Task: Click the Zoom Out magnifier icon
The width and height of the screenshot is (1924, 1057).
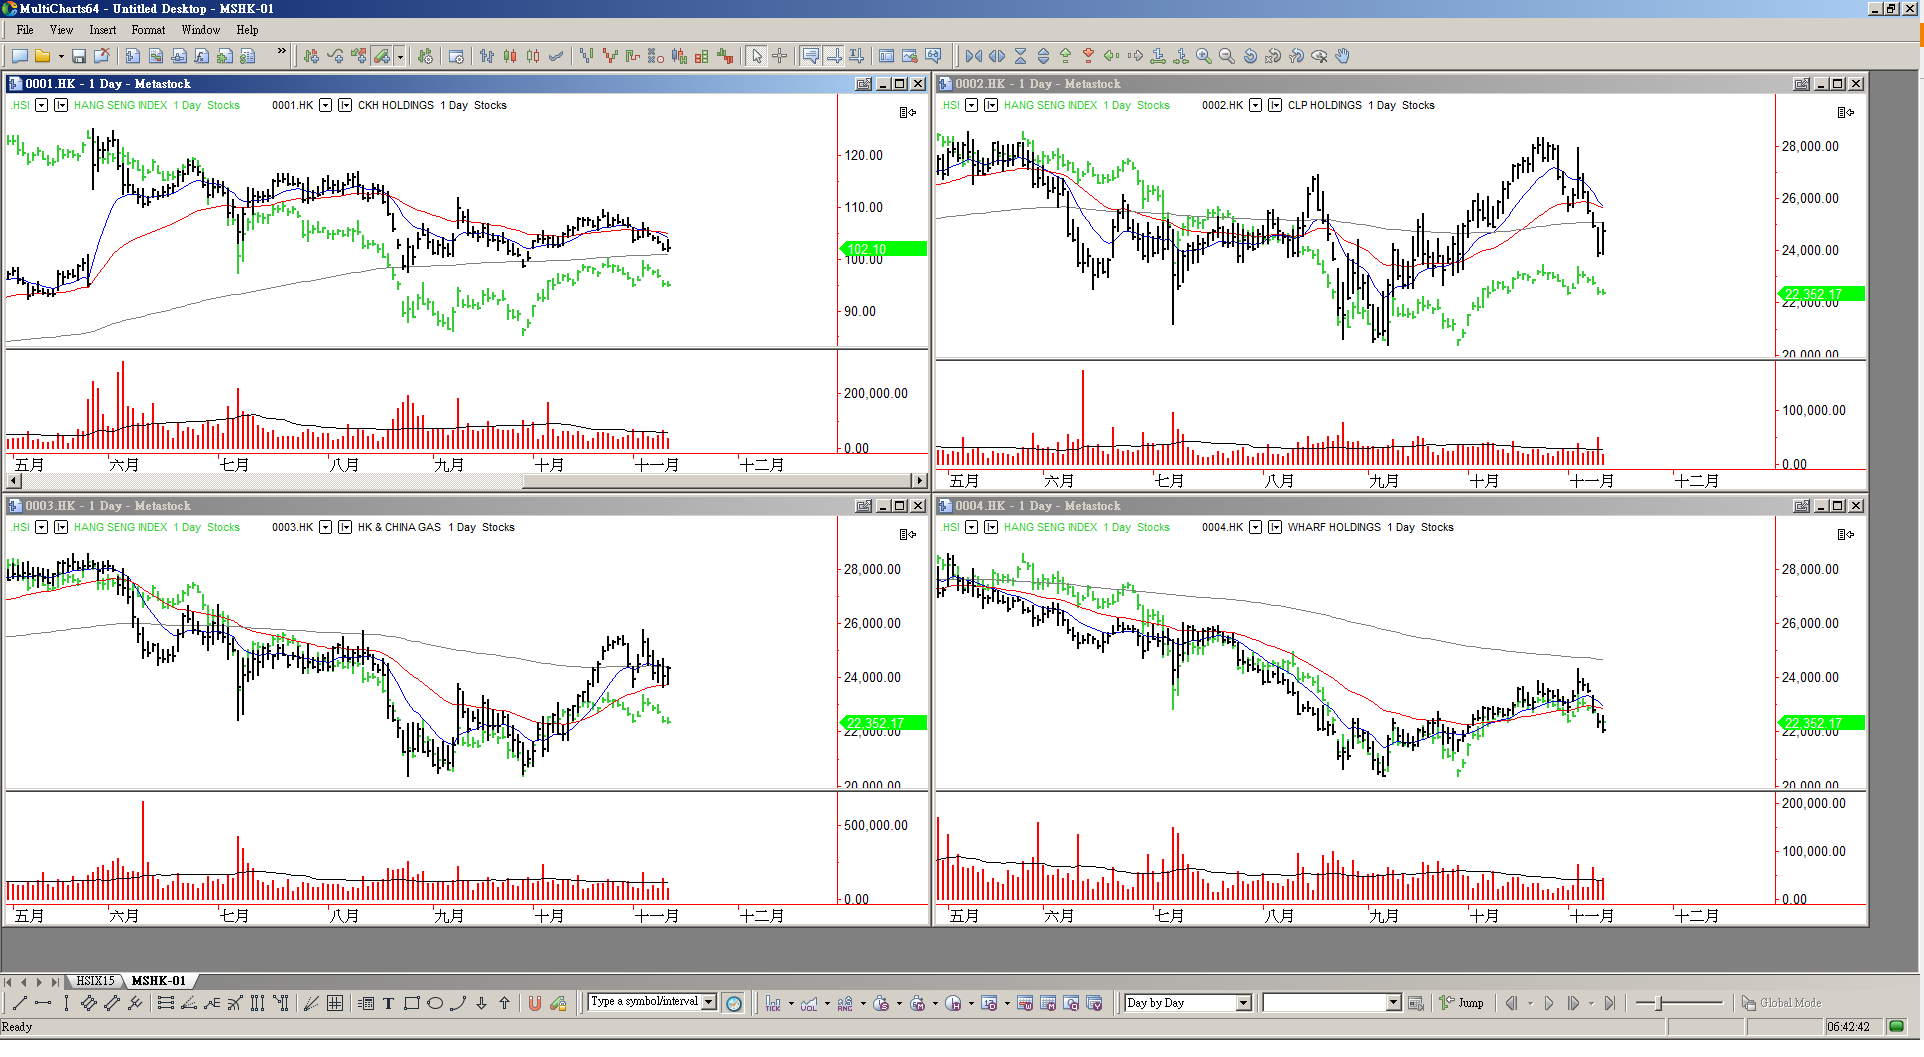Action: click(1227, 56)
